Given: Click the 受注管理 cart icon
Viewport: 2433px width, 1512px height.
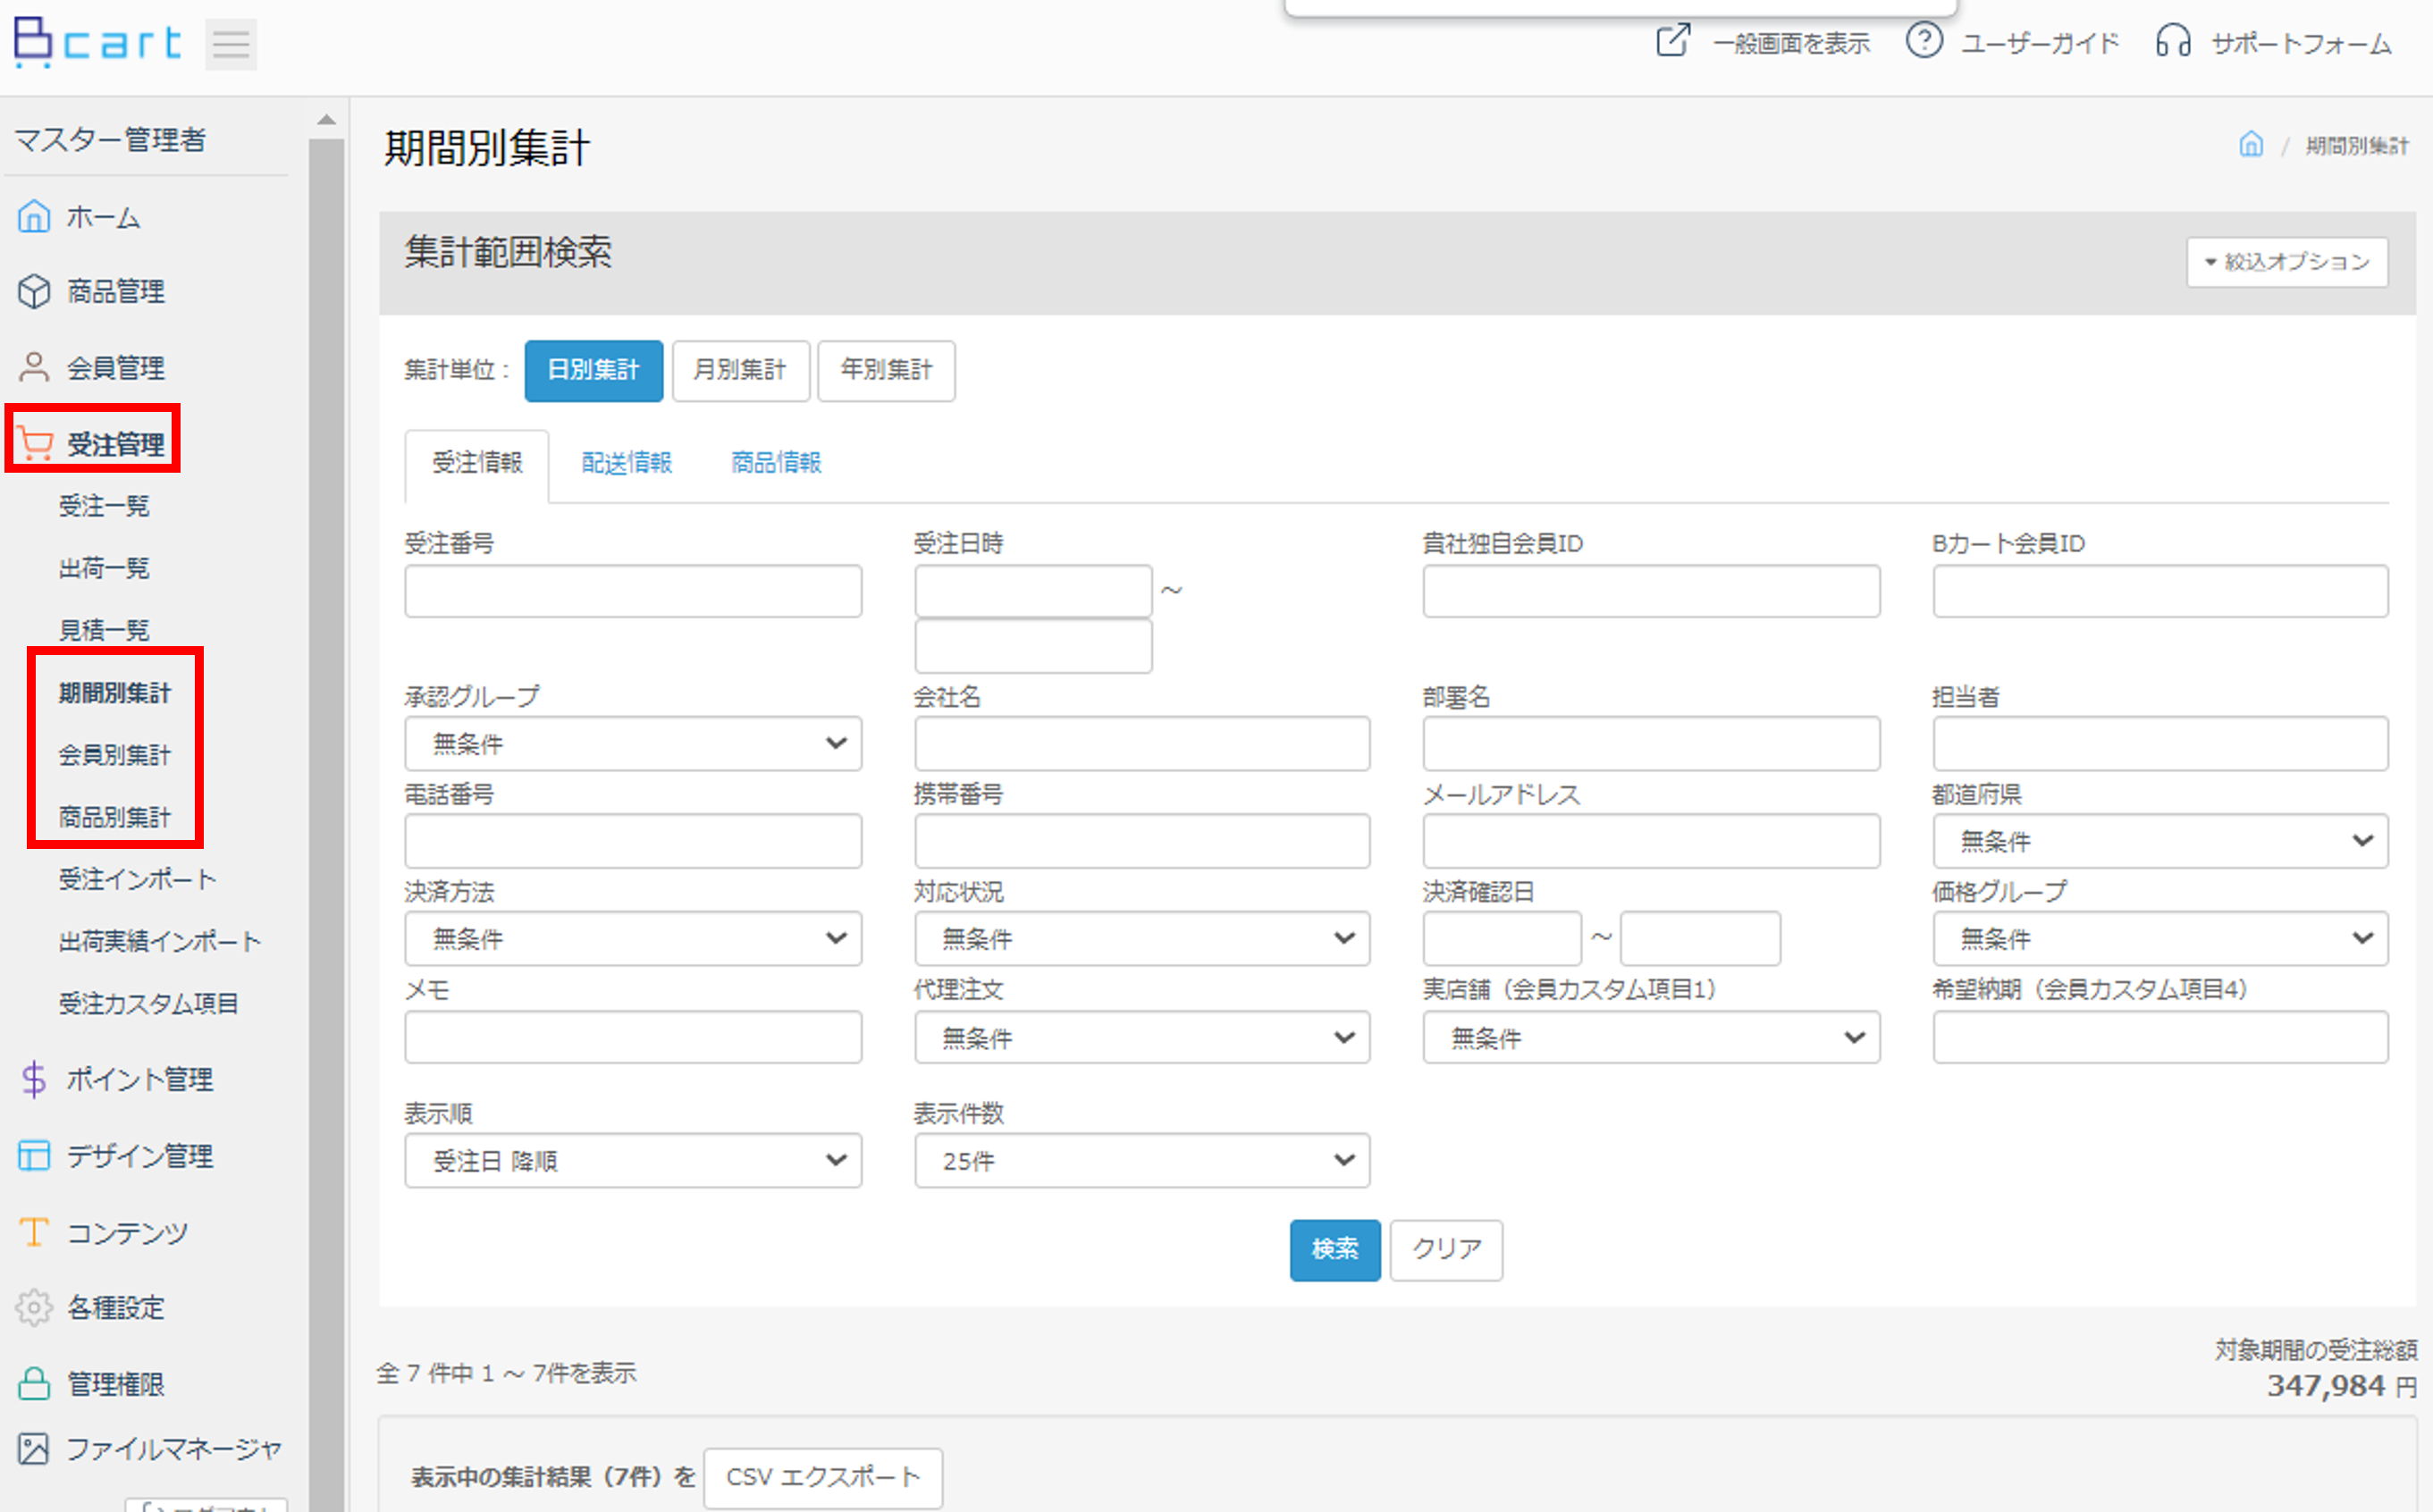Looking at the screenshot, I should point(36,443).
